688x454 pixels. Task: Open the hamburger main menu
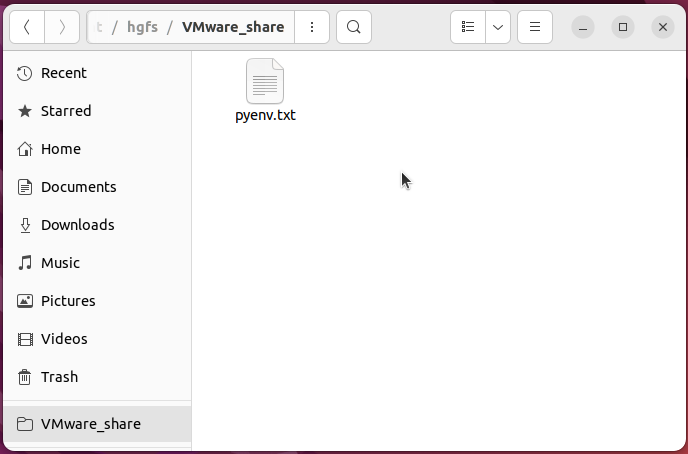click(x=535, y=27)
